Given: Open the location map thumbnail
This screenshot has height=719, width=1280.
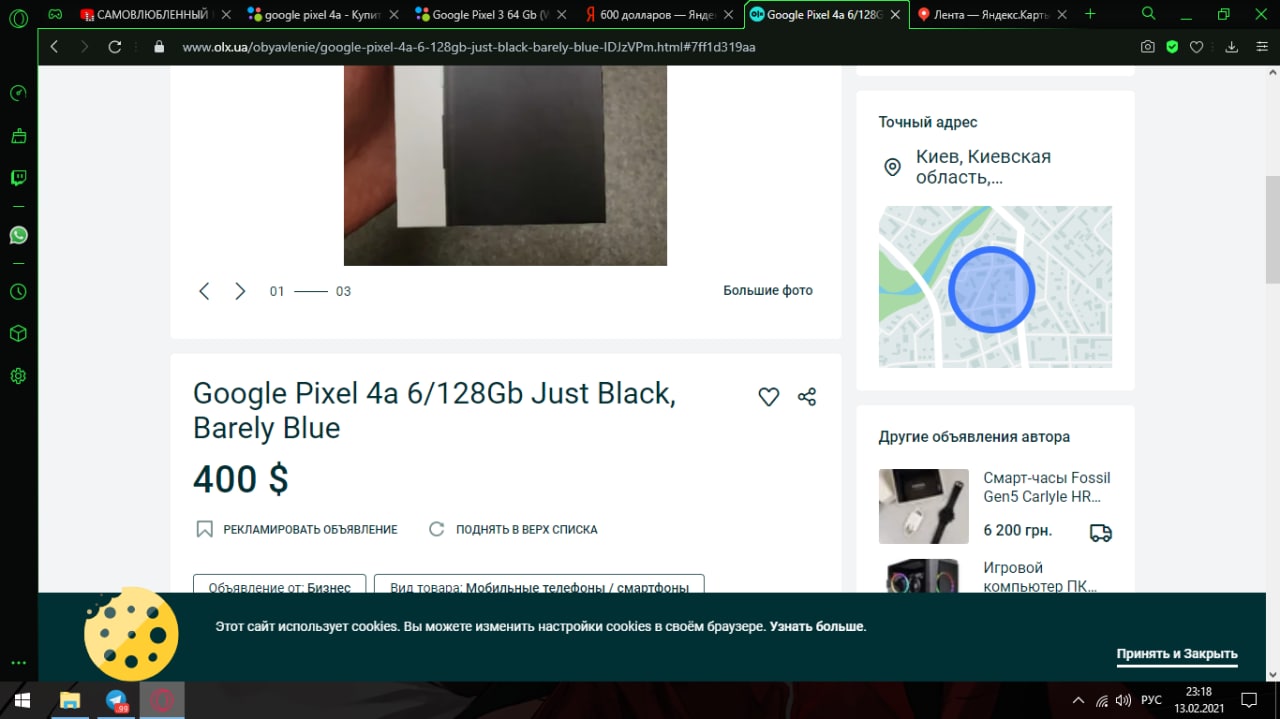Looking at the screenshot, I should coord(995,287).
